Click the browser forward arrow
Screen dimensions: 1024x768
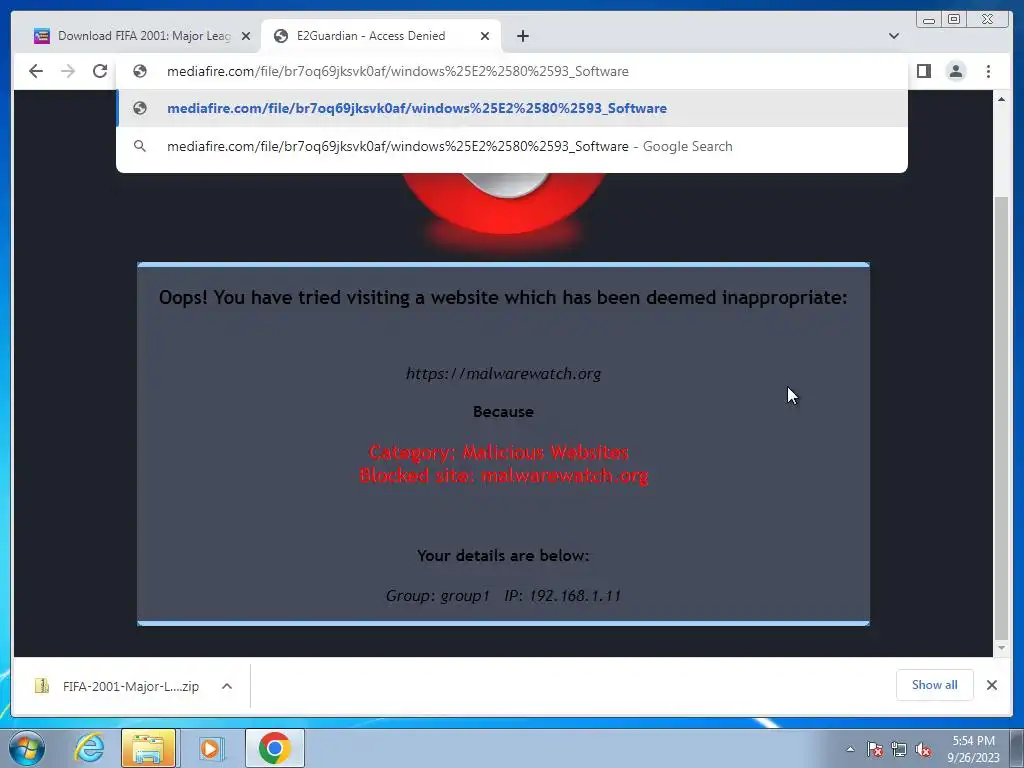click(68, 71)
